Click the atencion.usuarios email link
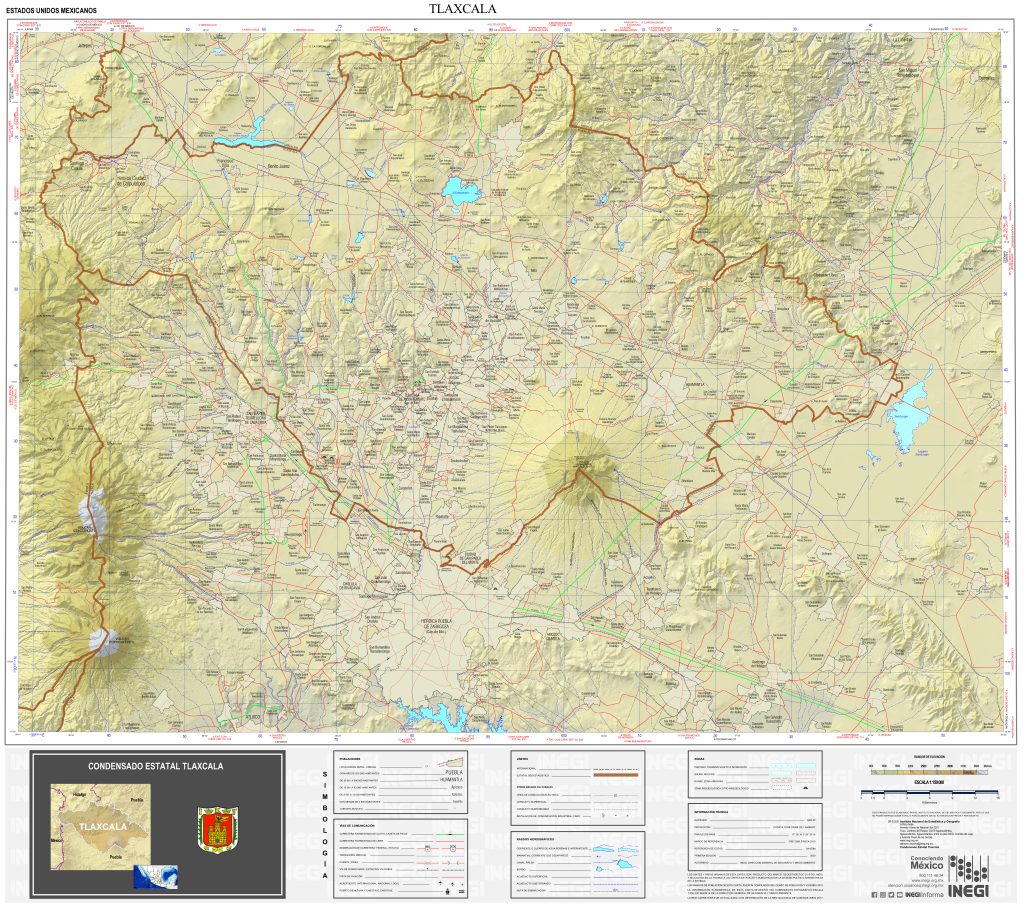The height and width of the screenshot is (910, 1024). click(914, 885)
